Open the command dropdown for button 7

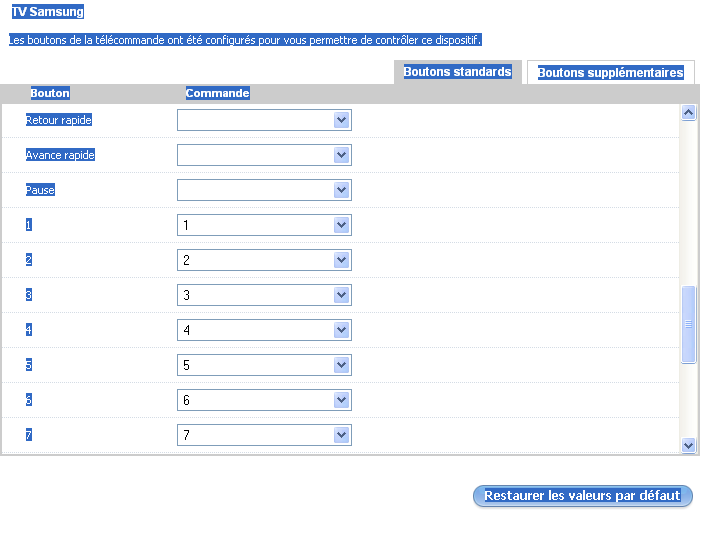click(x=264, y=435)
